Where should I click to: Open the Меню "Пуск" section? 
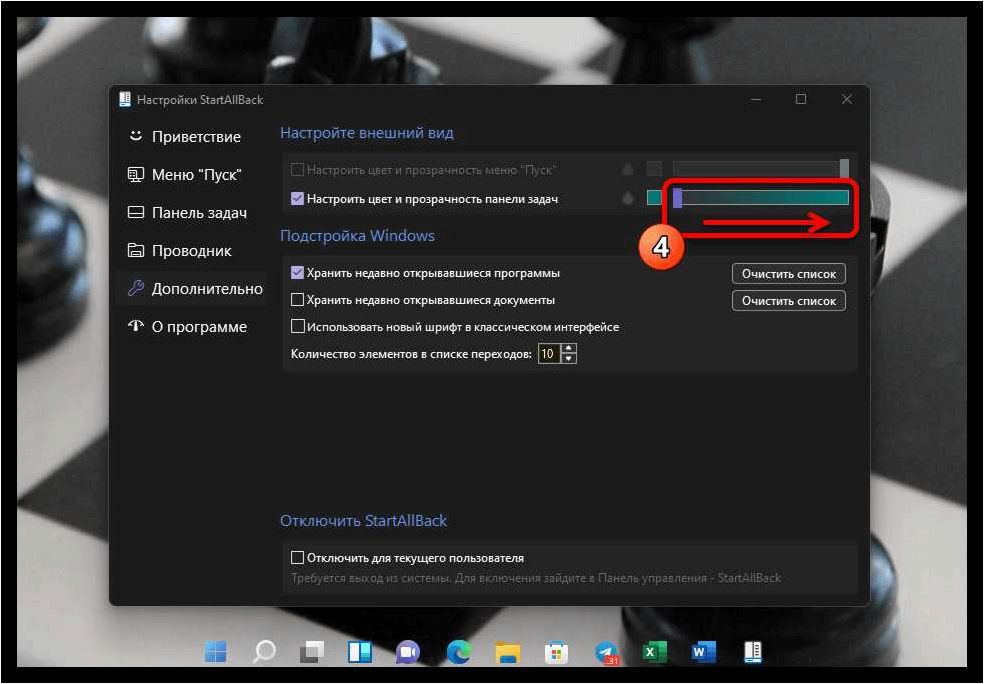click(x=184, y=175)
